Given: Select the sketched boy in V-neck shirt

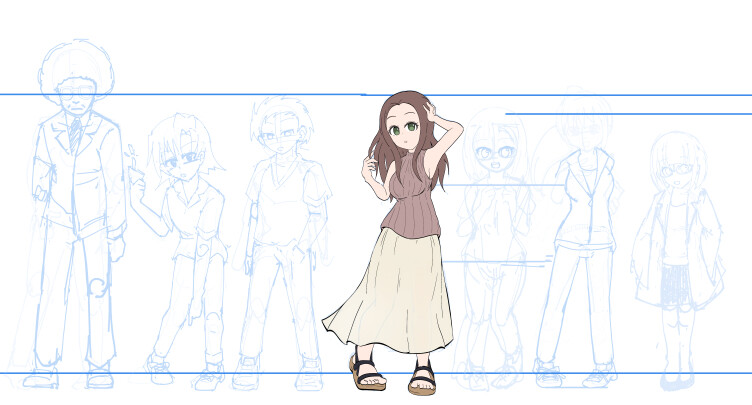Looking at the screenshot, I should pos(283,242).
